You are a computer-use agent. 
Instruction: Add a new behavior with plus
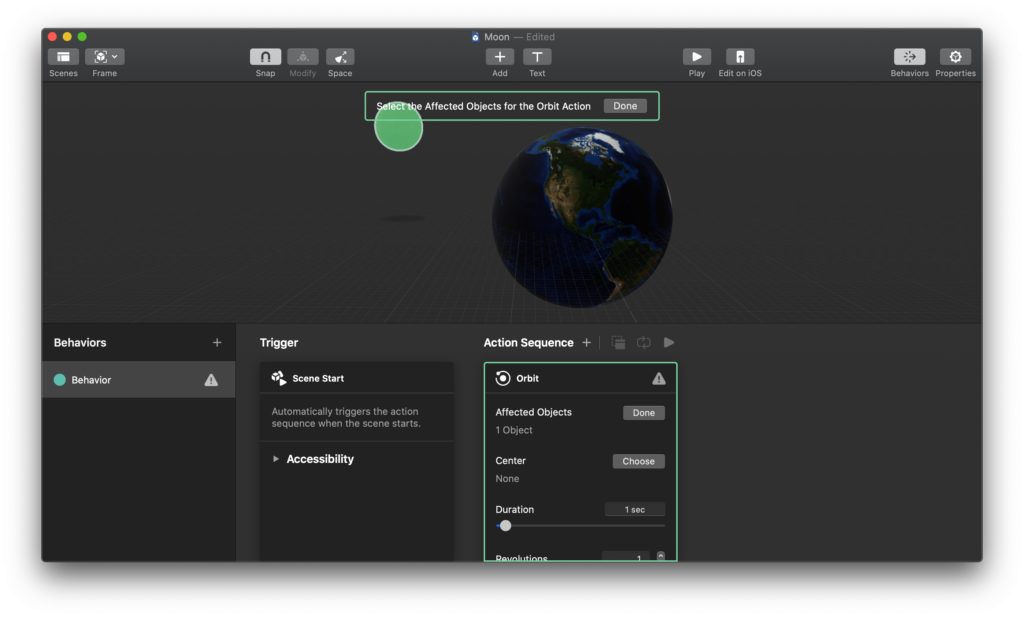(x=217, y=343)
